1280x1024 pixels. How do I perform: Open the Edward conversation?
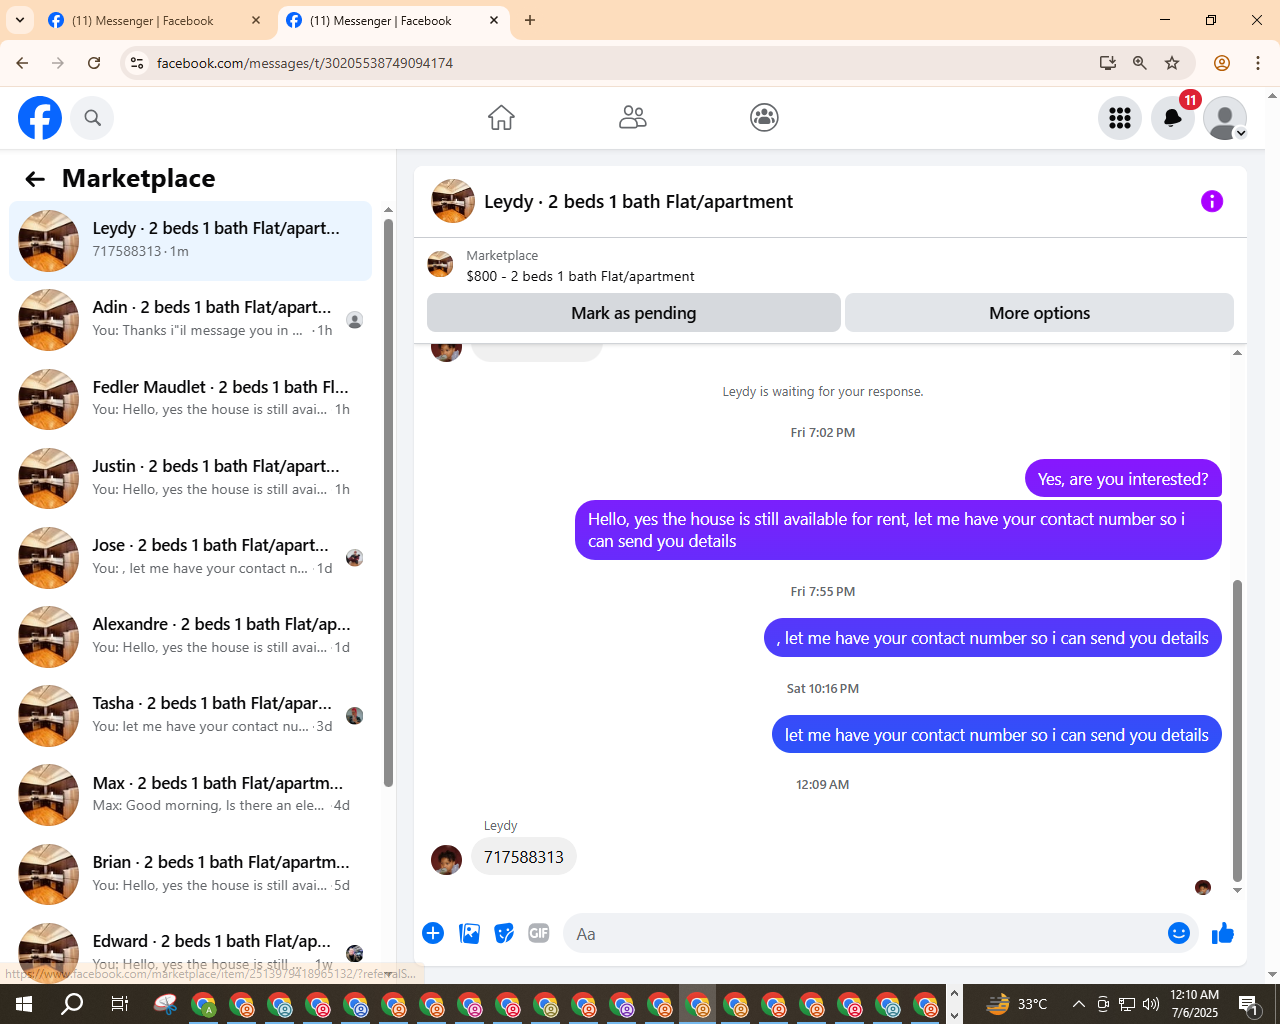(190, 950)
